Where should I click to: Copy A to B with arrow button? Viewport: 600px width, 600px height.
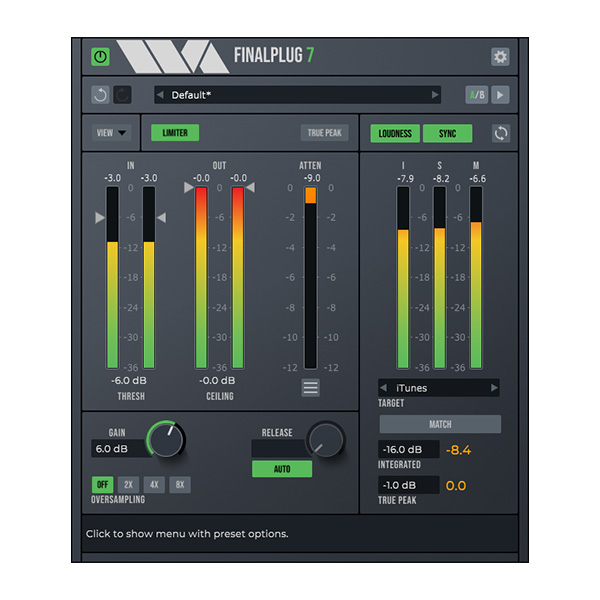click(500, 95)
